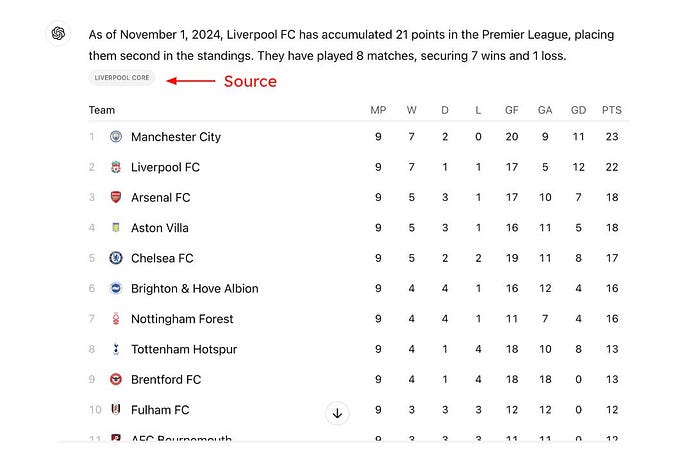Screen dimensions: 700x453
Task: Click the Brentford FC club crest
Action: click(116, 379)
